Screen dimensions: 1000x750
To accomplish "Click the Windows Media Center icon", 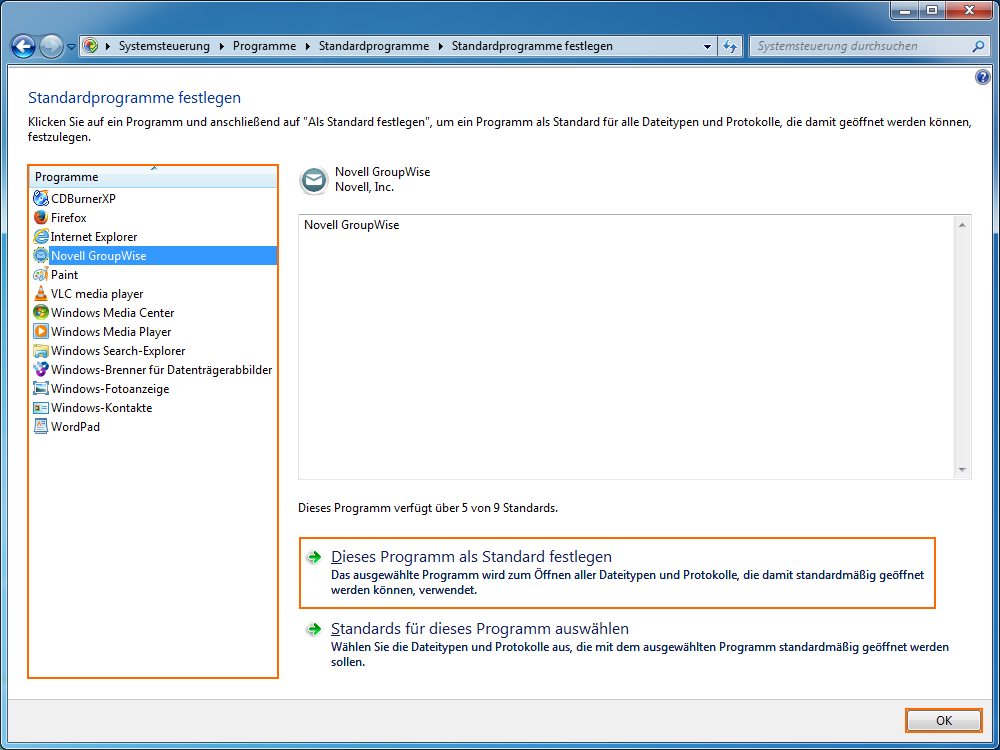I will [x=41, y=312].
